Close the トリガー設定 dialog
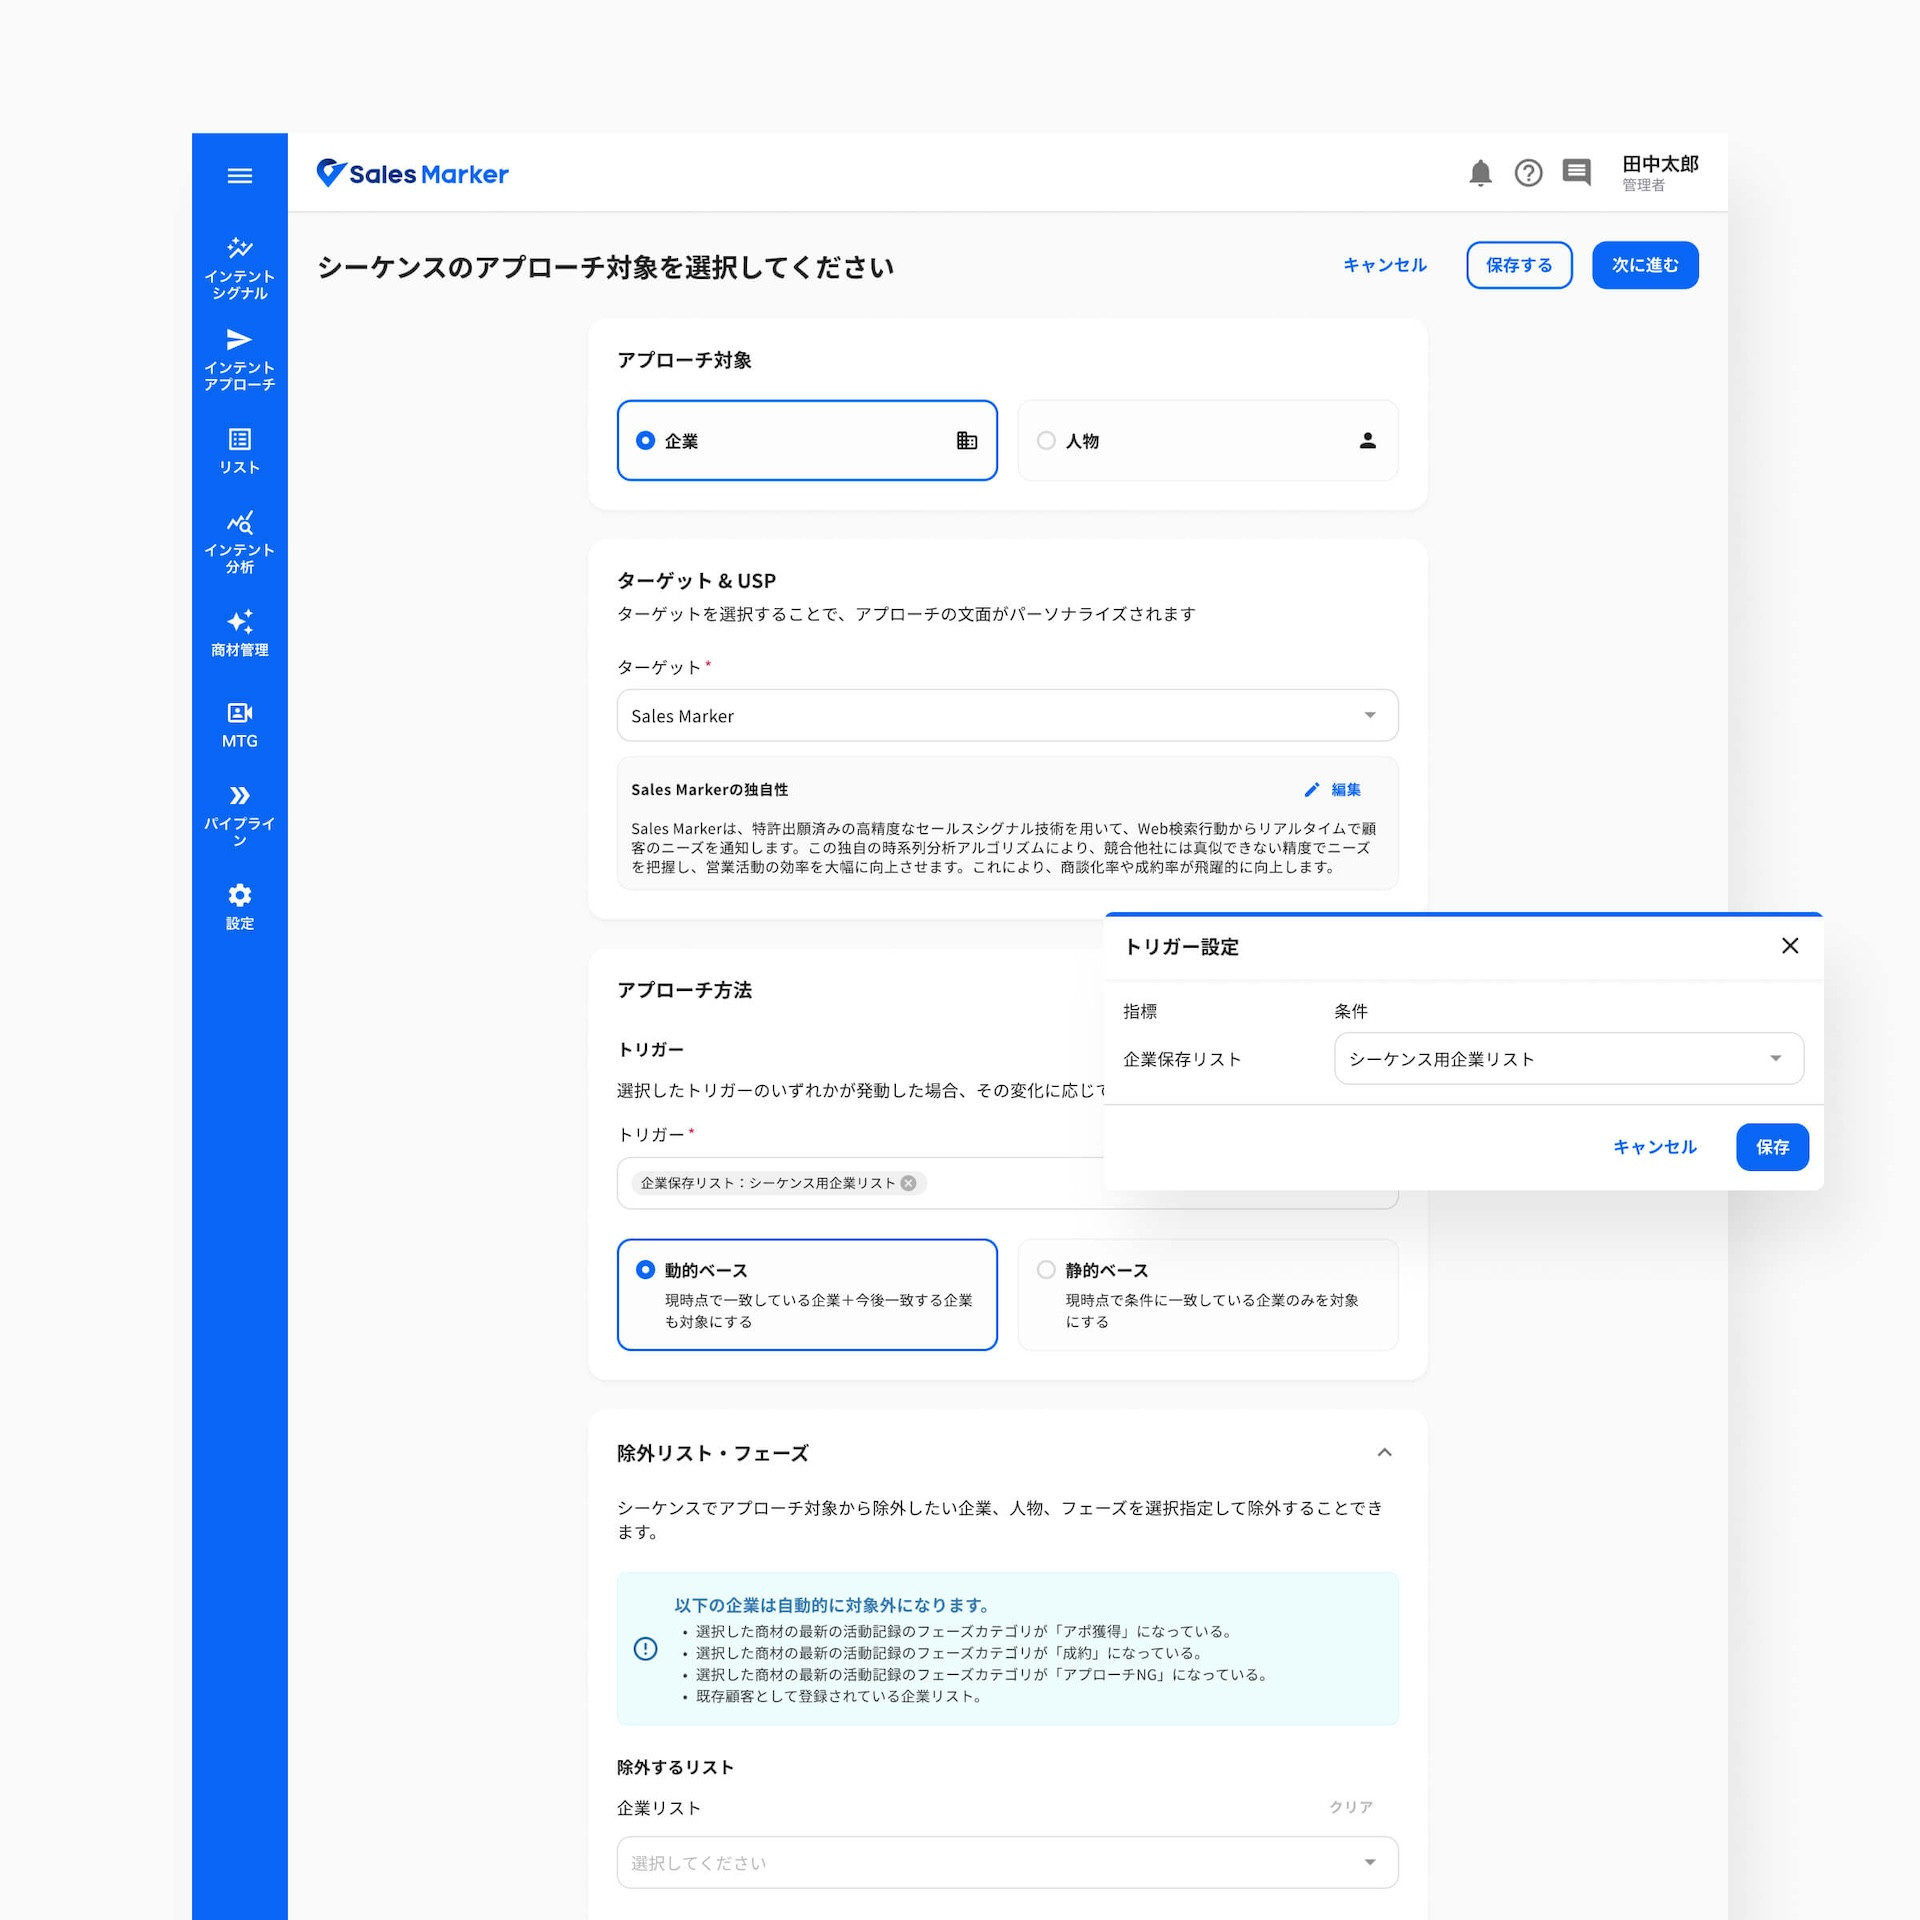Viewport: 1920px width, 1920px height. click(1790, 946)
